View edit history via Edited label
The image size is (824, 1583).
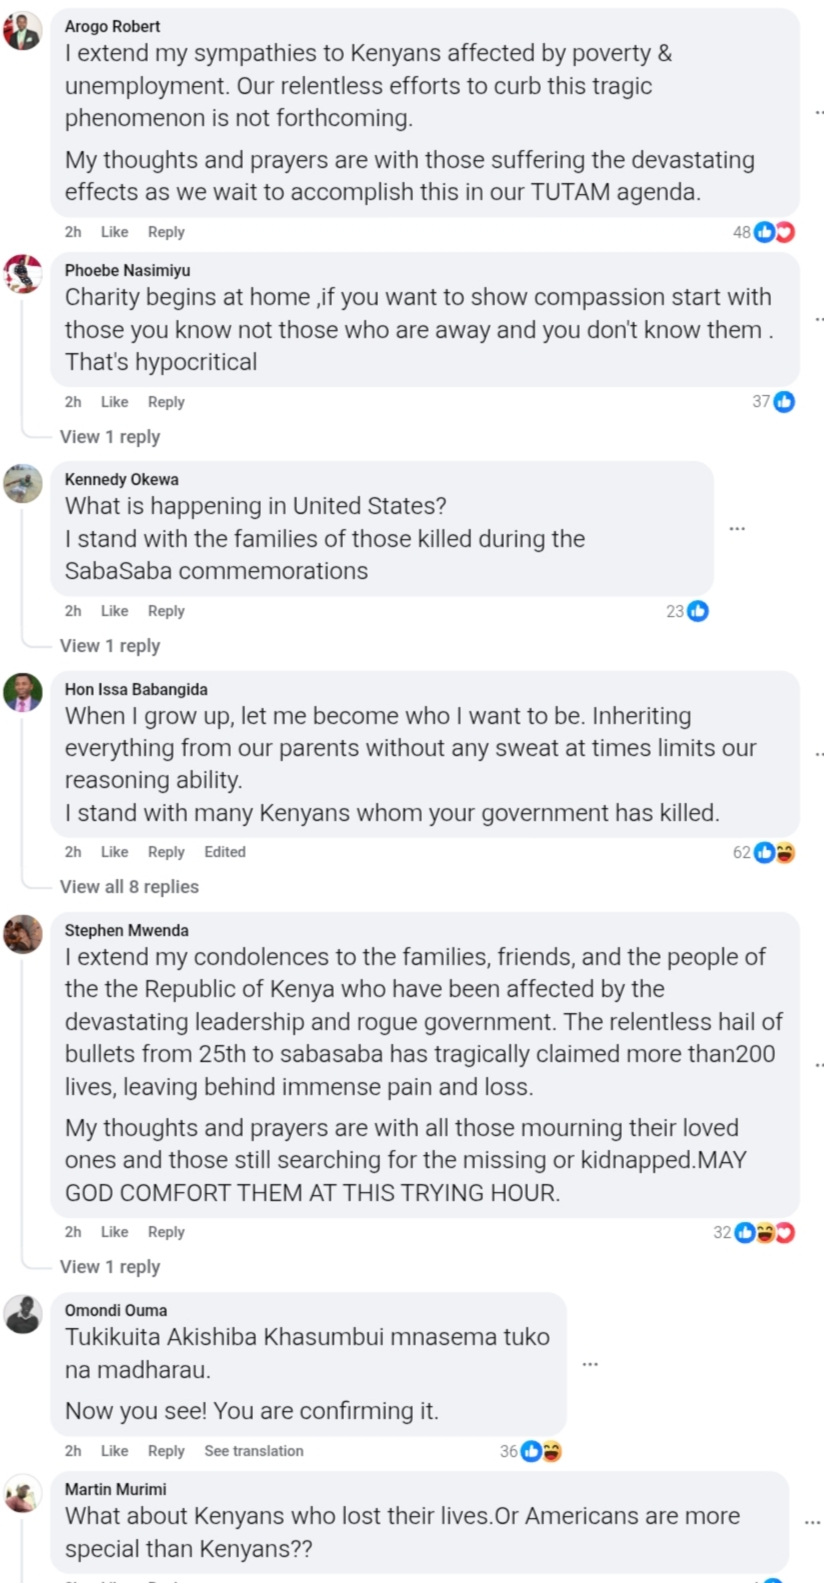225,852
